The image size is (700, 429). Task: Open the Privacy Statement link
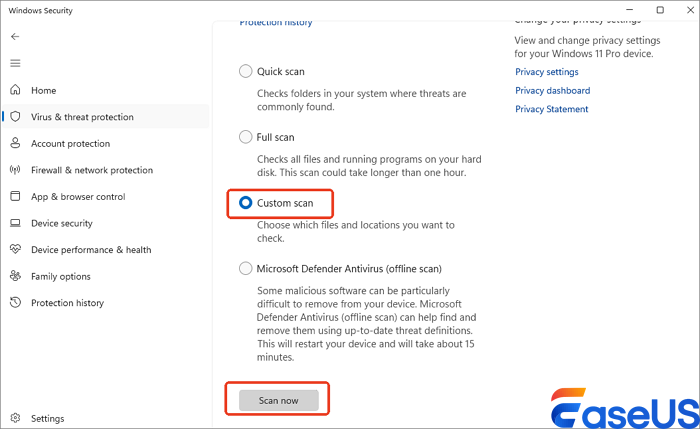coord(551,109)
